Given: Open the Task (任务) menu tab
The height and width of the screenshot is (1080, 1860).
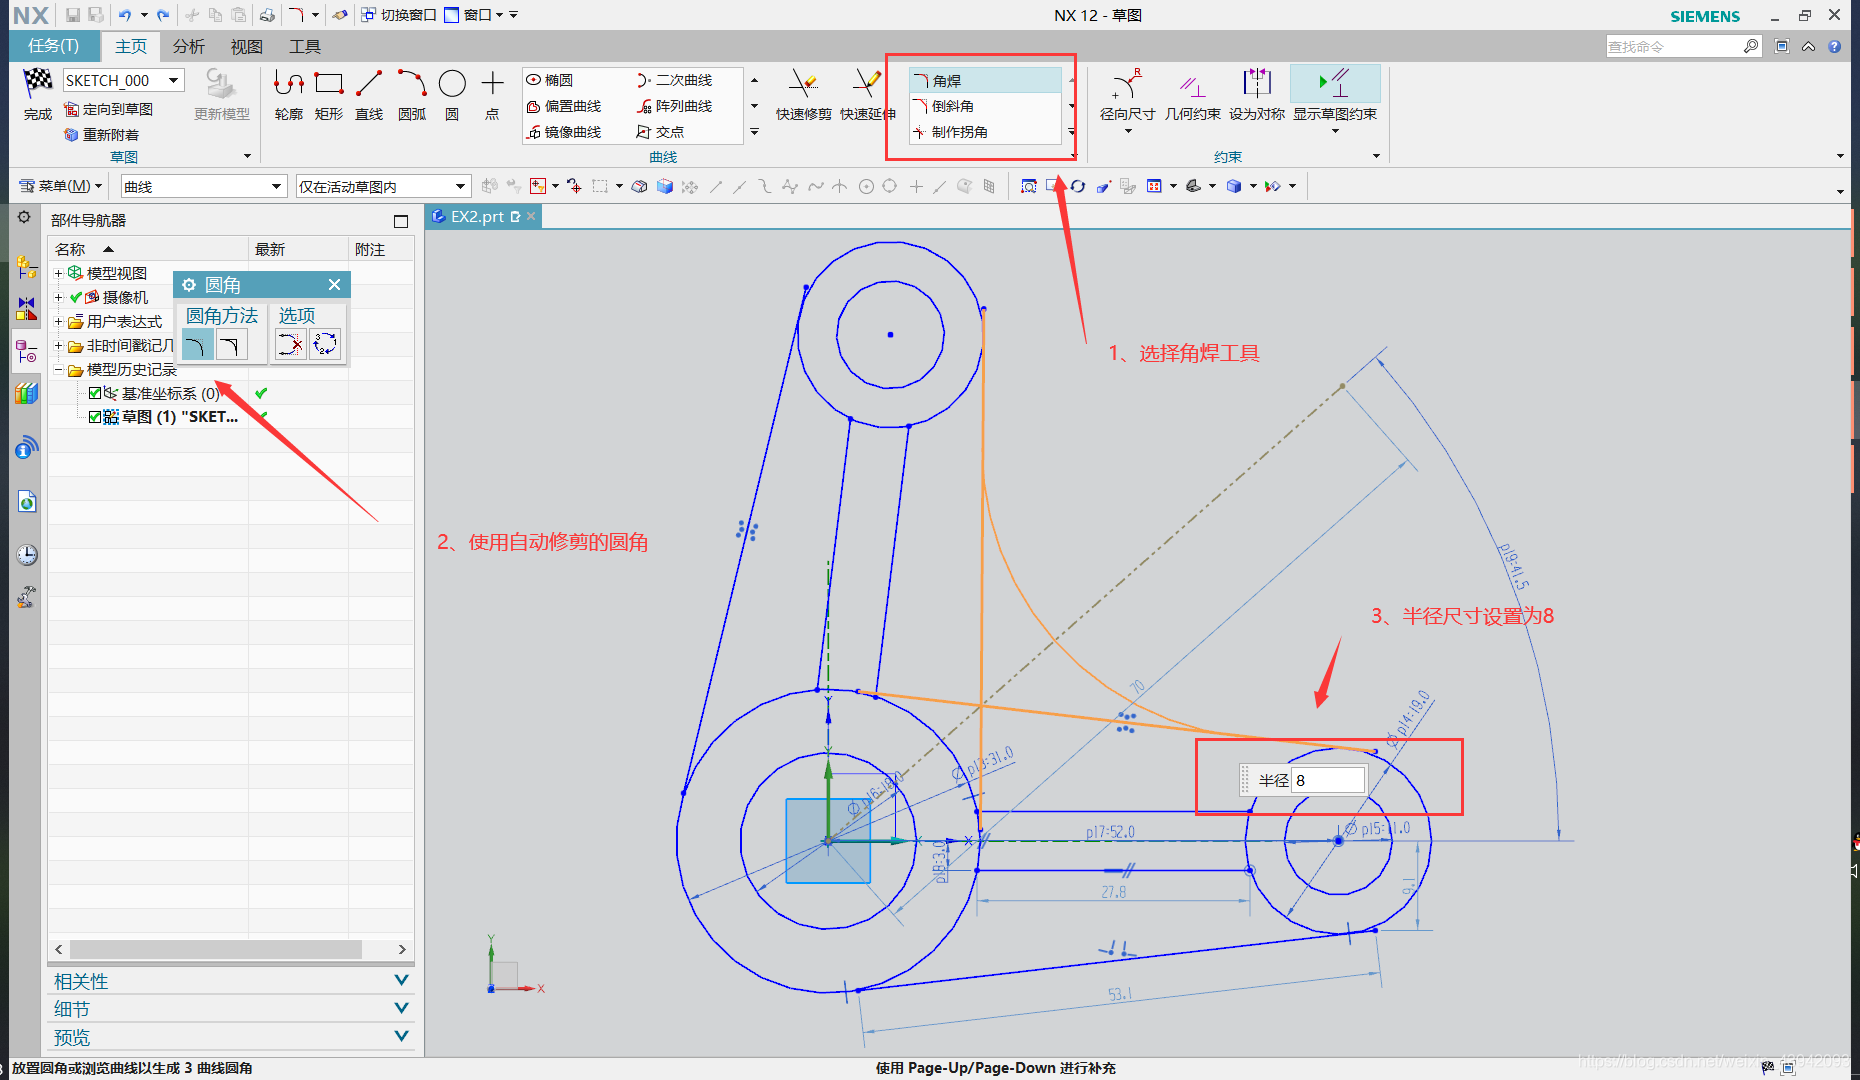Looking at the screenshot, I should pos(54,46).
